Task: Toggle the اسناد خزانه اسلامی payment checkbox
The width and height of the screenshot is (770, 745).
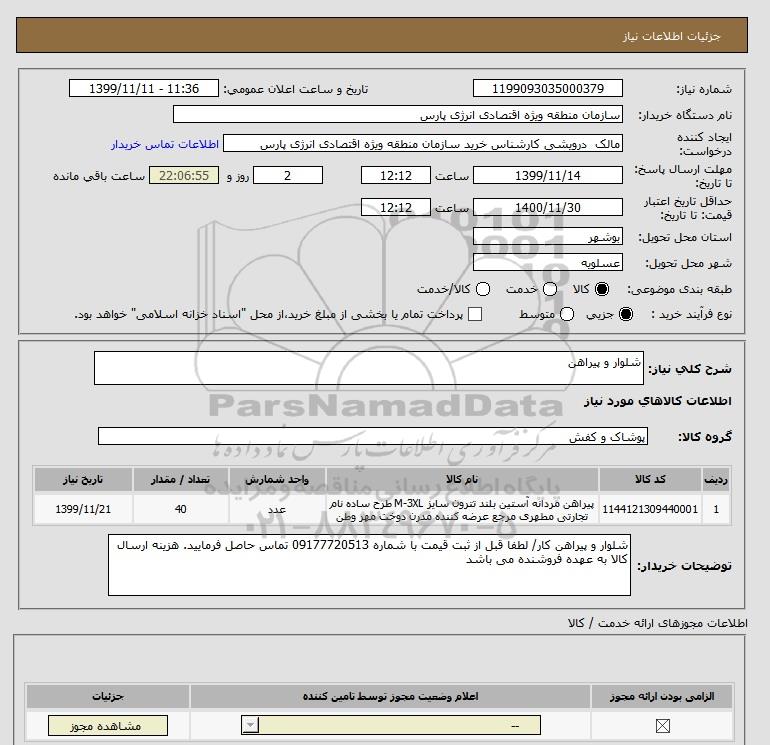Action: [x=475, y=314]
